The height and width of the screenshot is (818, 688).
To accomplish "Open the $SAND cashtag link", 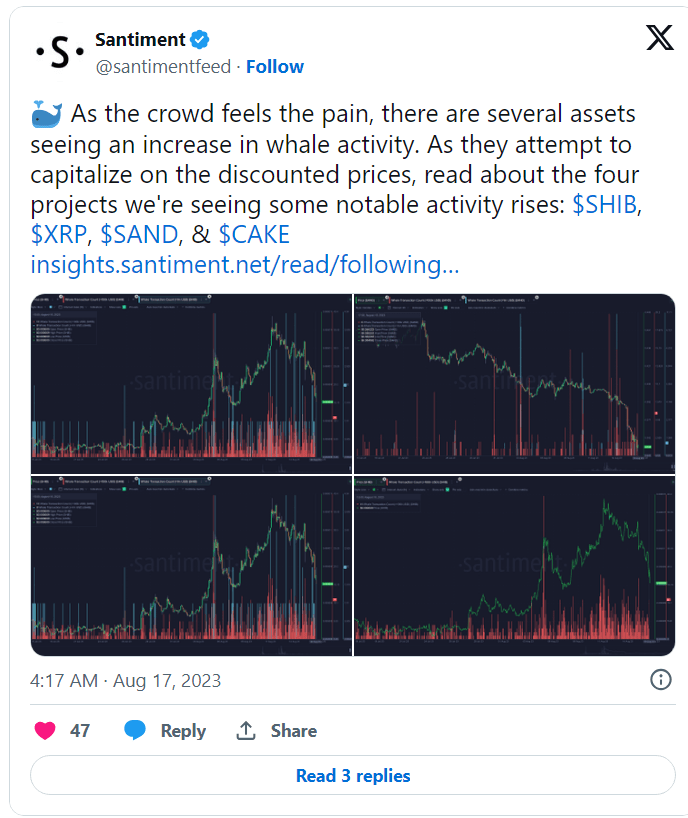I will point(139,234).
